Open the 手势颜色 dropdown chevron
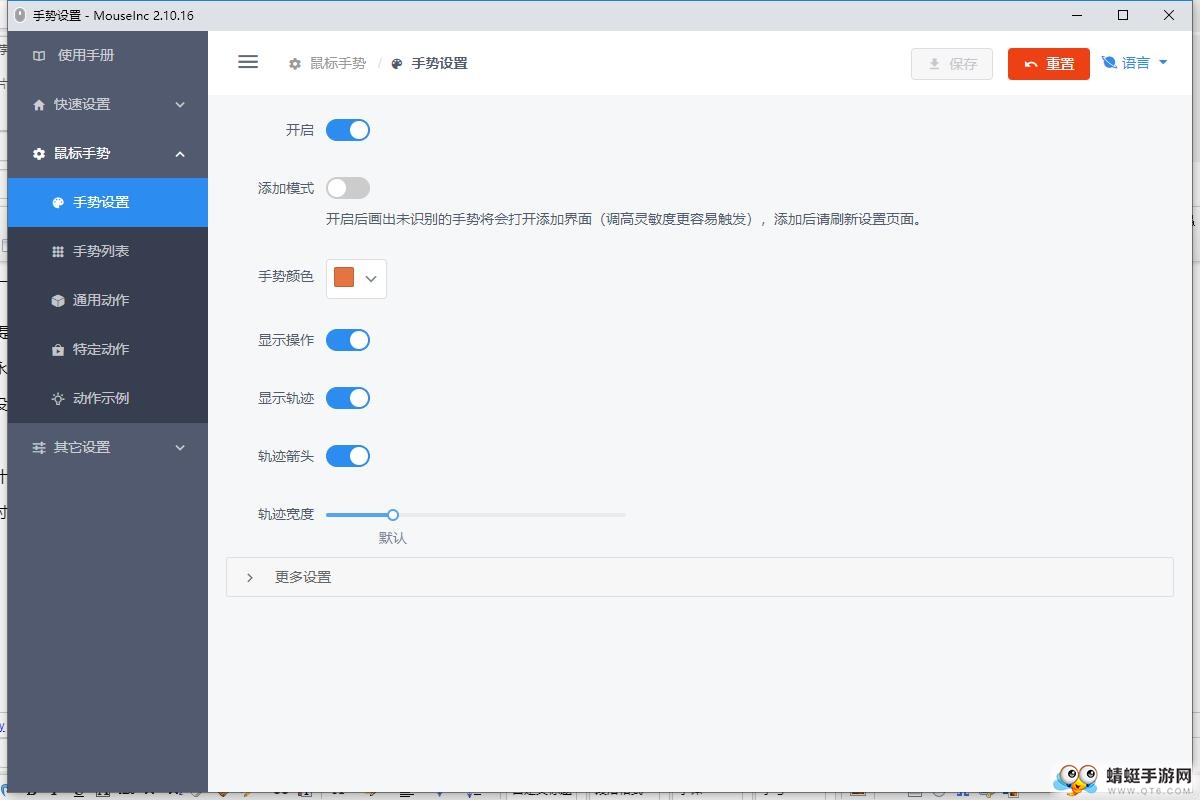 [371, 279]
